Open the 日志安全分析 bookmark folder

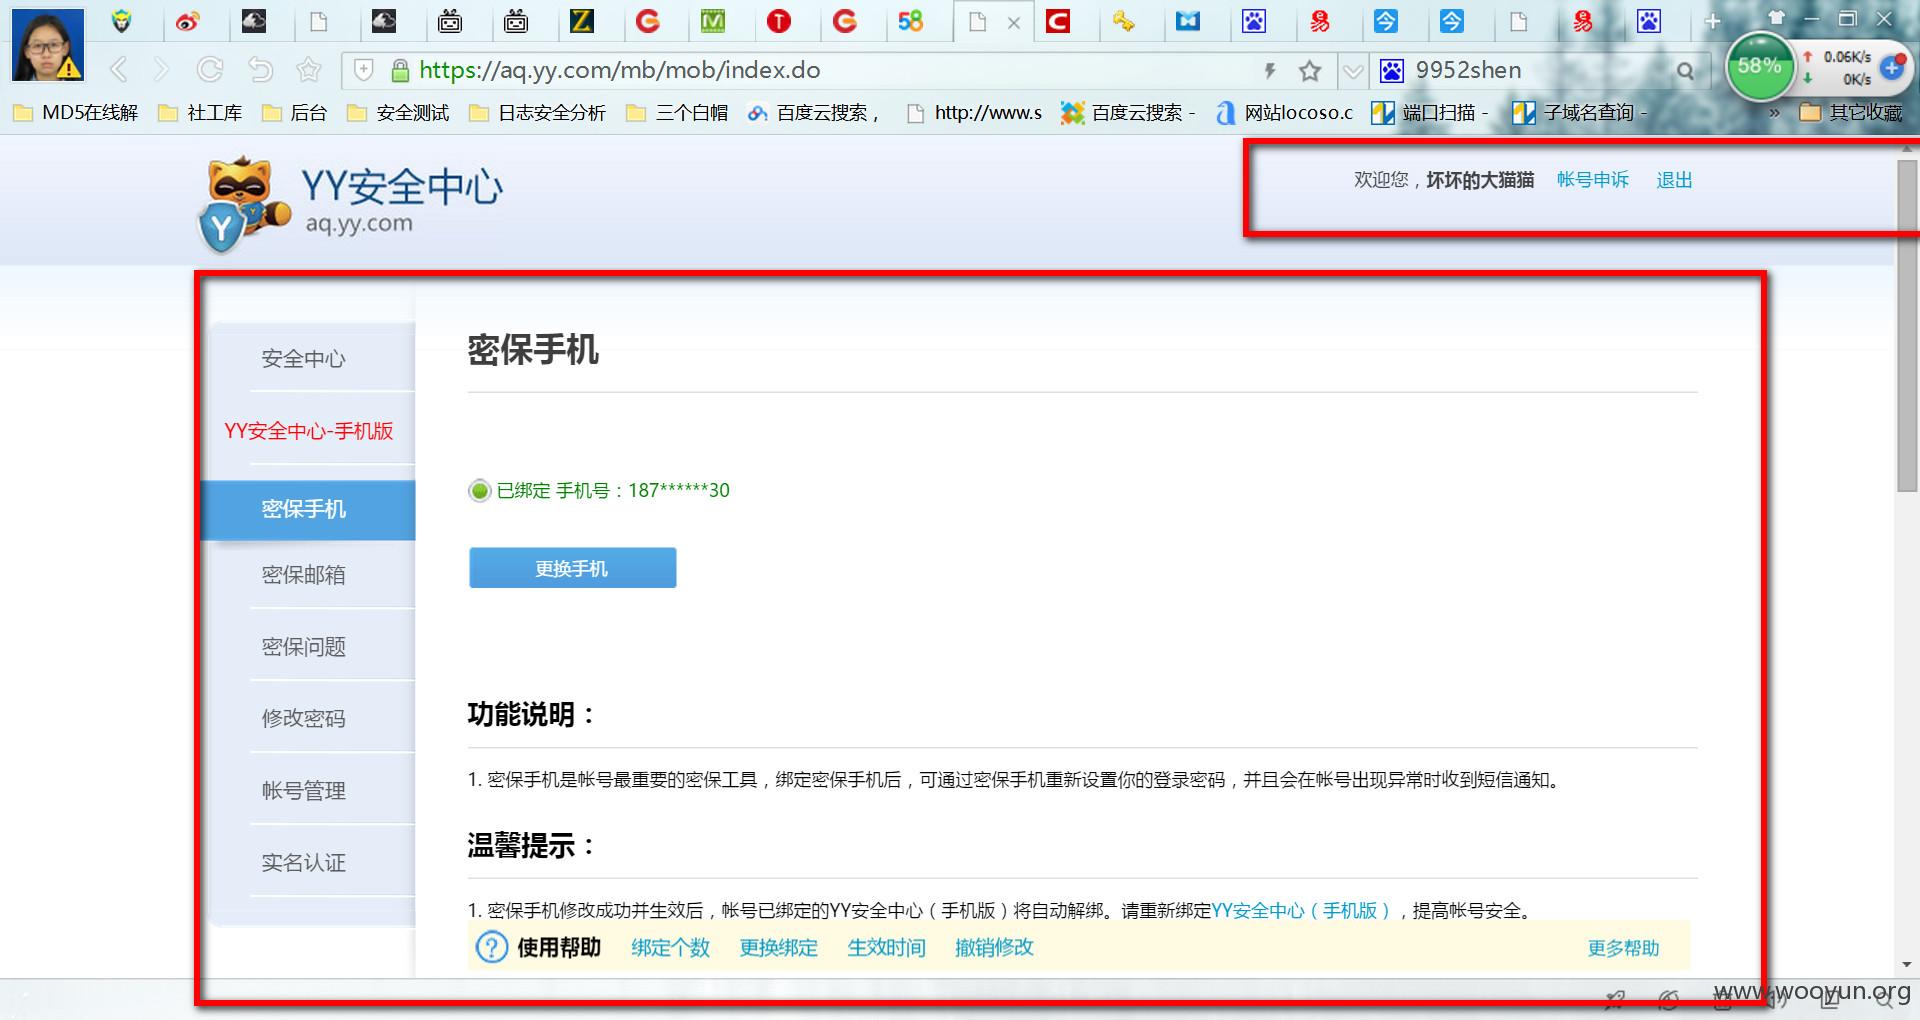click(537, 113)
